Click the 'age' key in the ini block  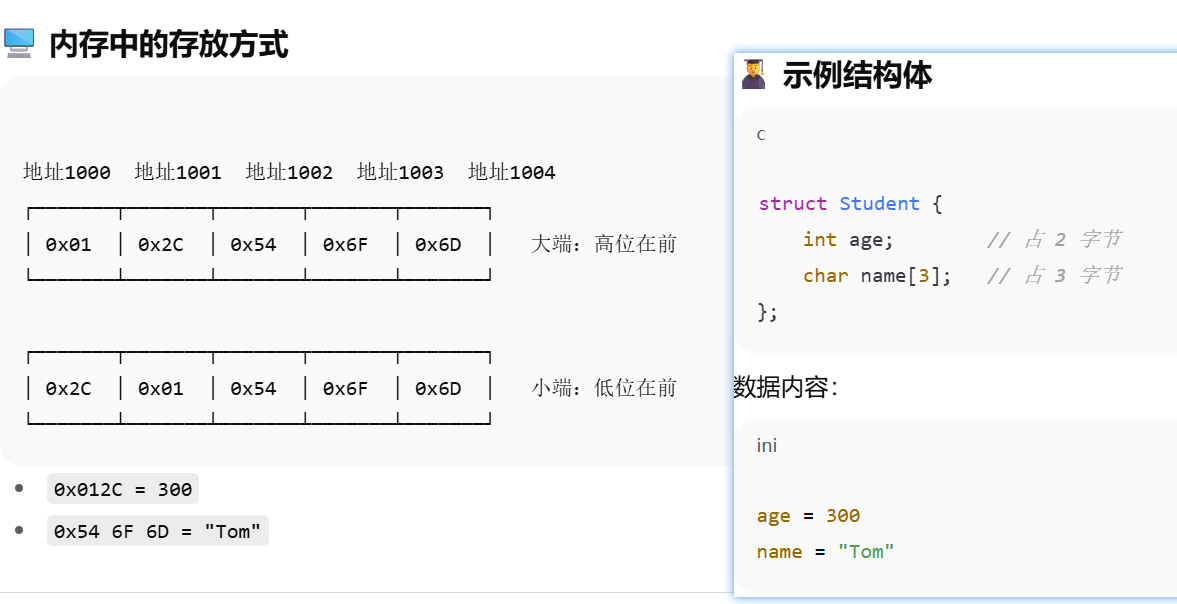click(x=774, y=516)
